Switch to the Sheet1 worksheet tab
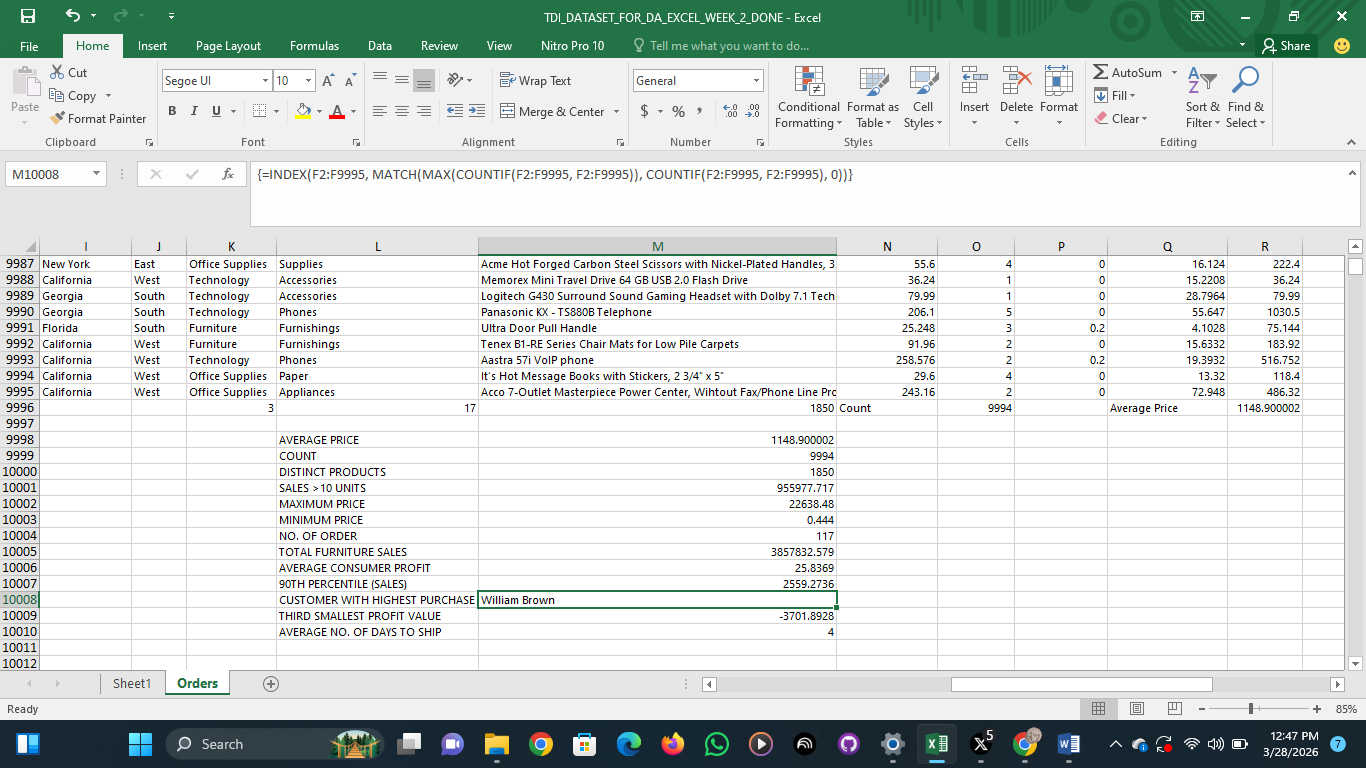This screenshot has height=768, width=1366. point(132,684)
